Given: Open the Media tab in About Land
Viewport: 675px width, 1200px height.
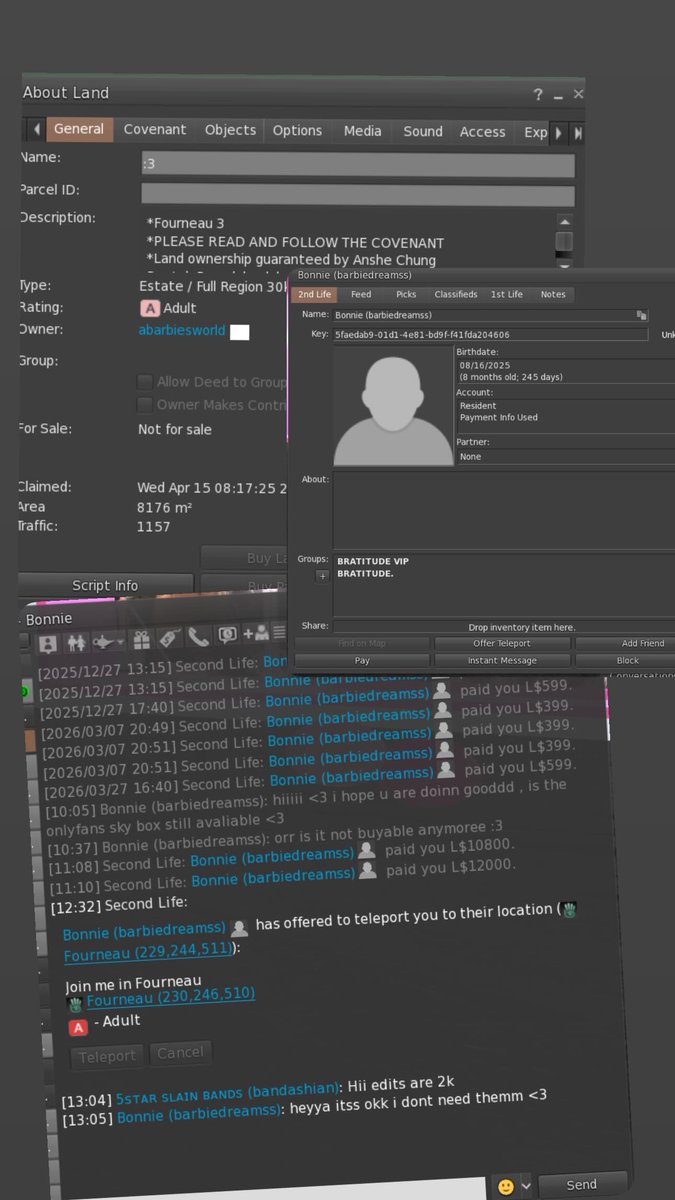Looking at the screenshot, I should click(x=362, y=131).
